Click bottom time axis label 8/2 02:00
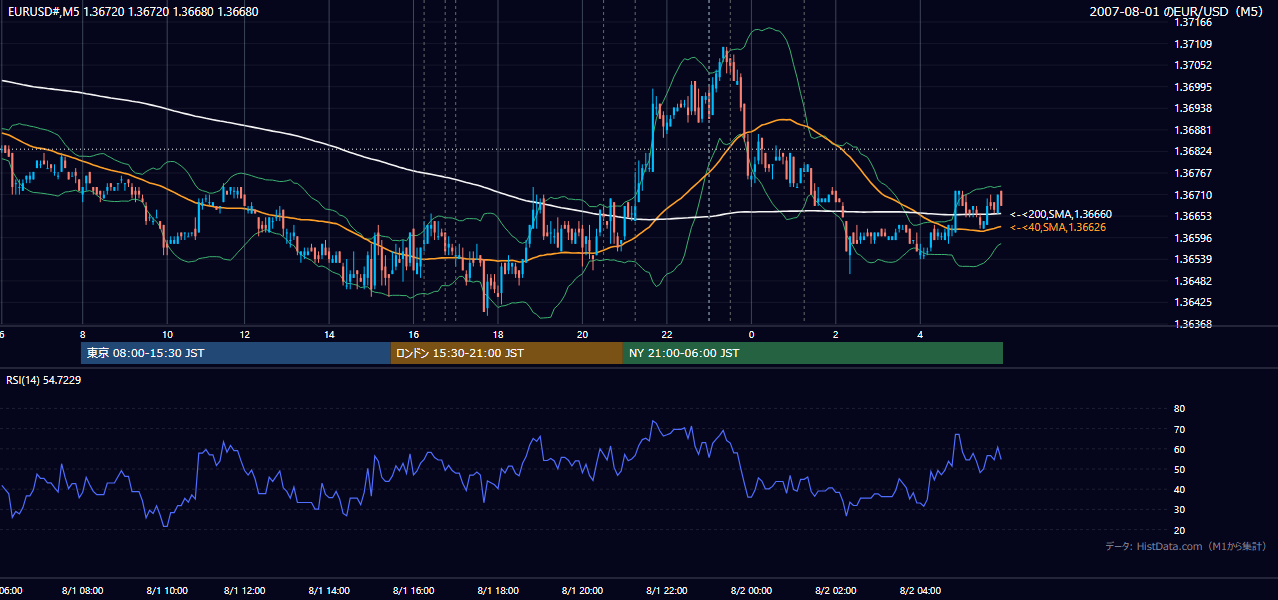This screenshot has height=600, width=1278. click(x=834, y=591)
